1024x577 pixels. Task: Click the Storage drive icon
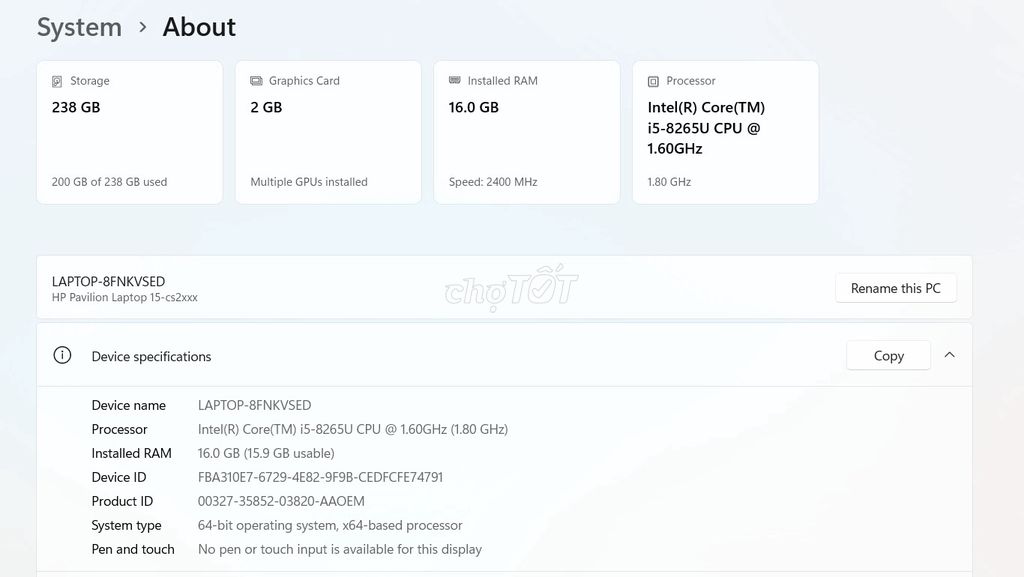point(58,81)
